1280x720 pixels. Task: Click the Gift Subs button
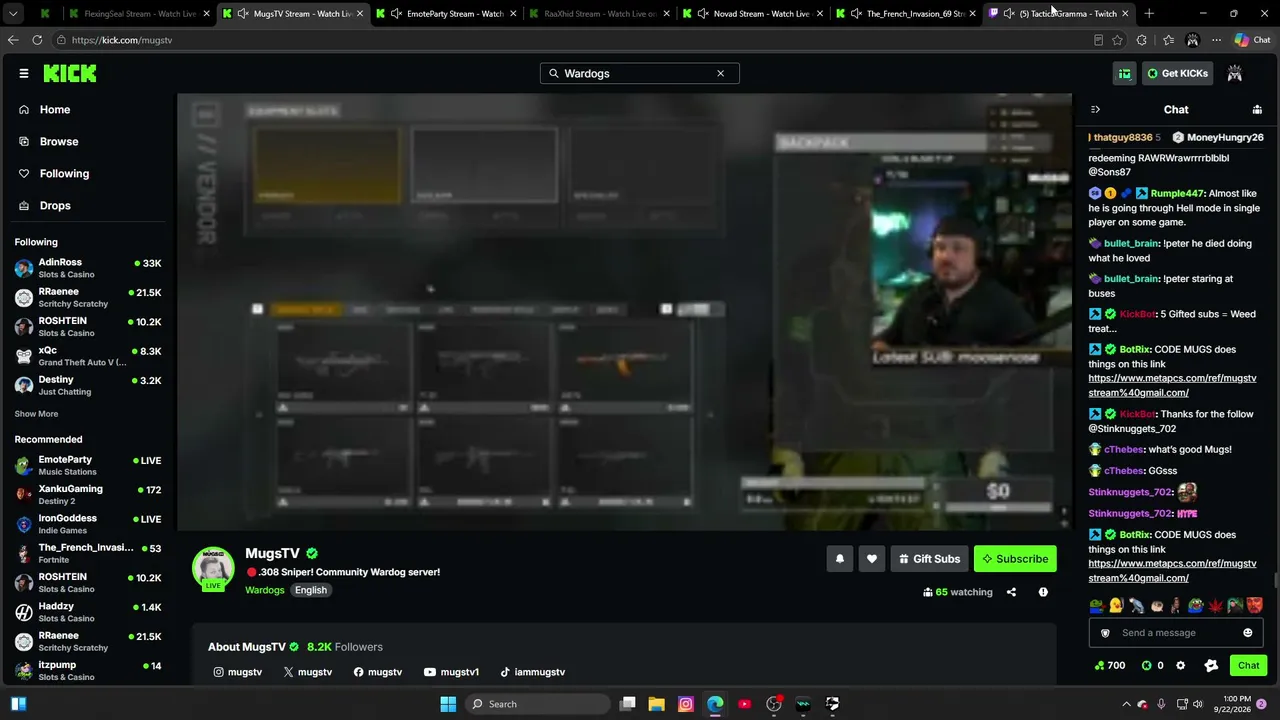pos(929,559)
